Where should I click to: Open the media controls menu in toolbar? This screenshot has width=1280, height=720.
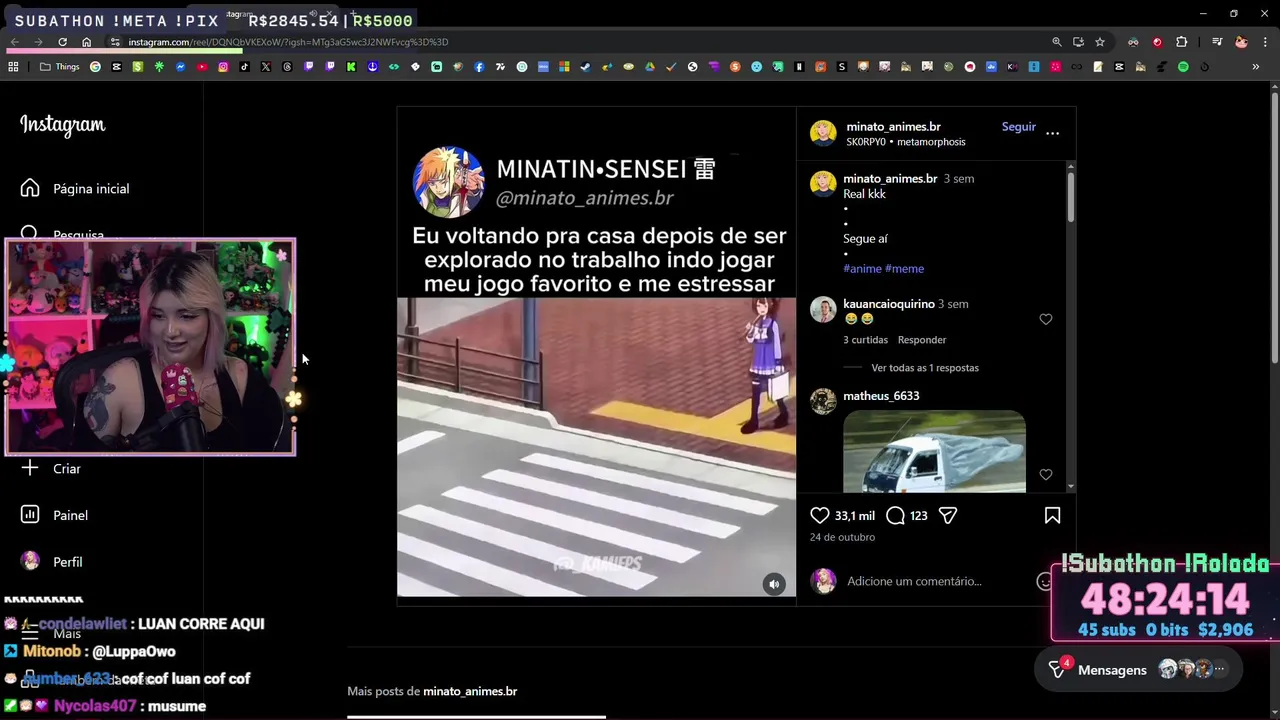[1217, 42]
